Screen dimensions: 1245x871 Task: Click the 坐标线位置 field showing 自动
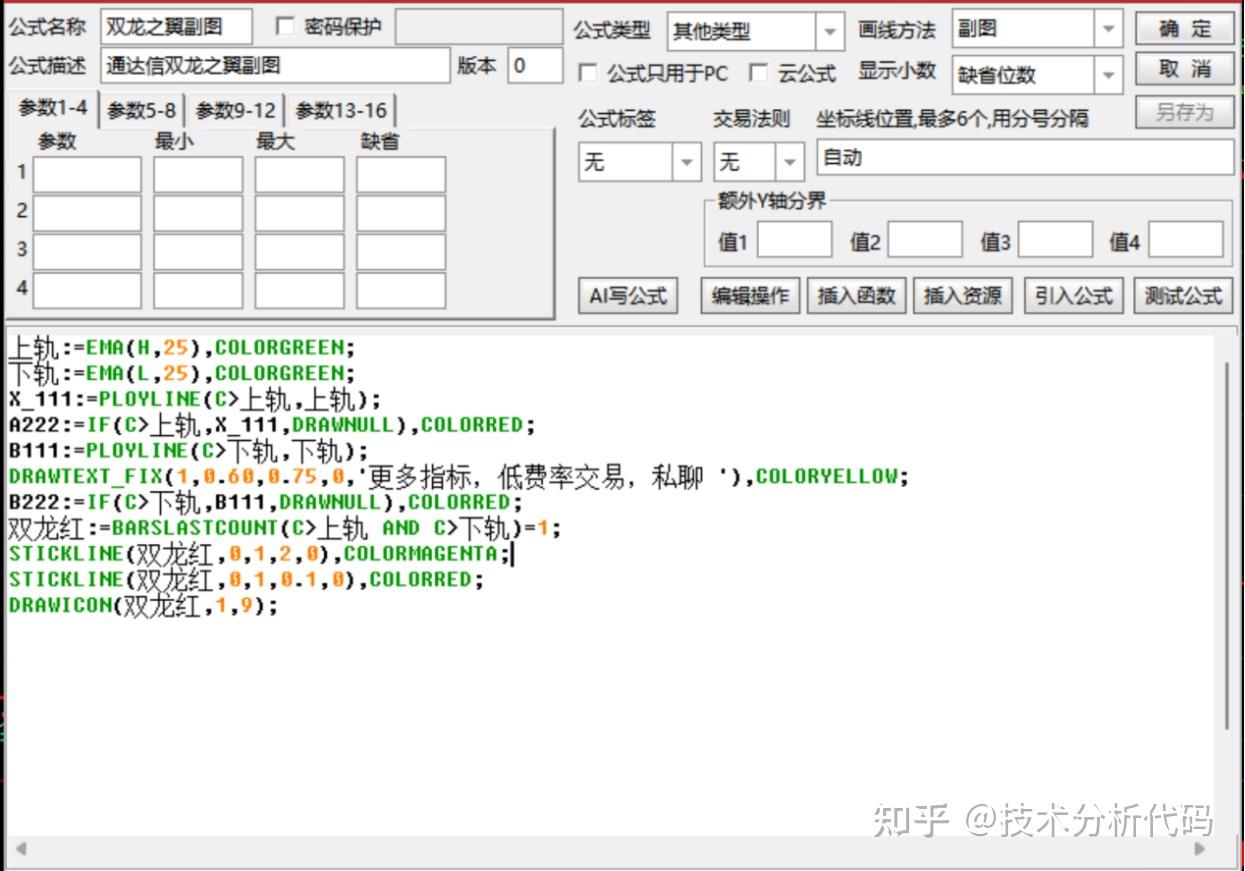coord(1025,158)
